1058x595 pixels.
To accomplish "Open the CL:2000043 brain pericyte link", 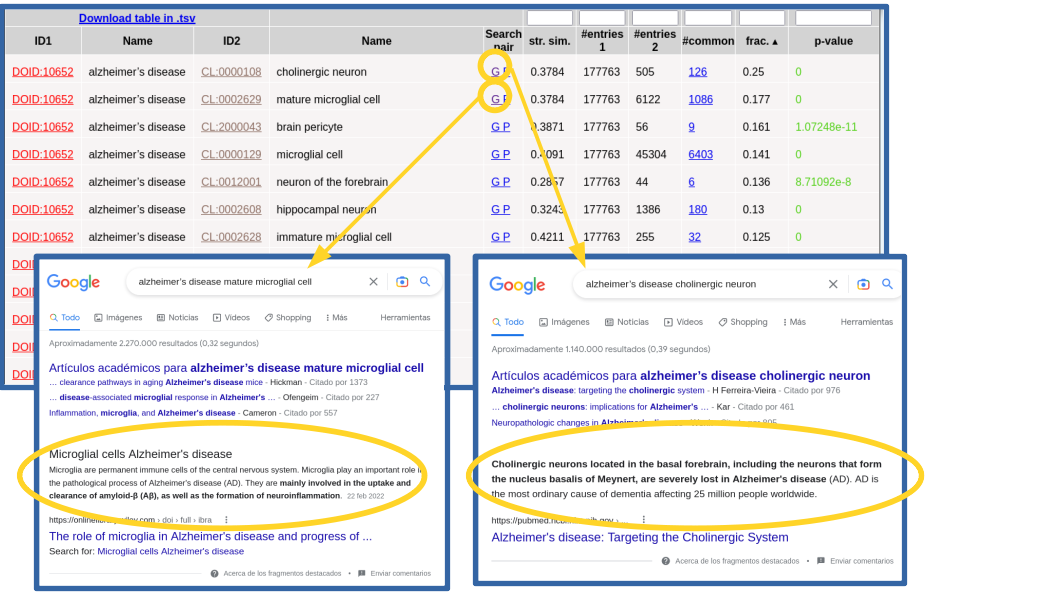I will pos(231,127).
